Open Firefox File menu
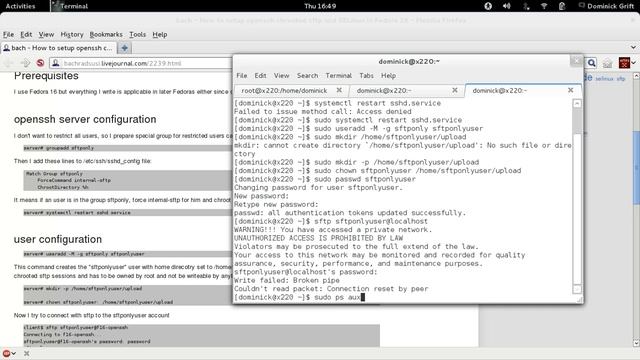 tap(8, 34)
